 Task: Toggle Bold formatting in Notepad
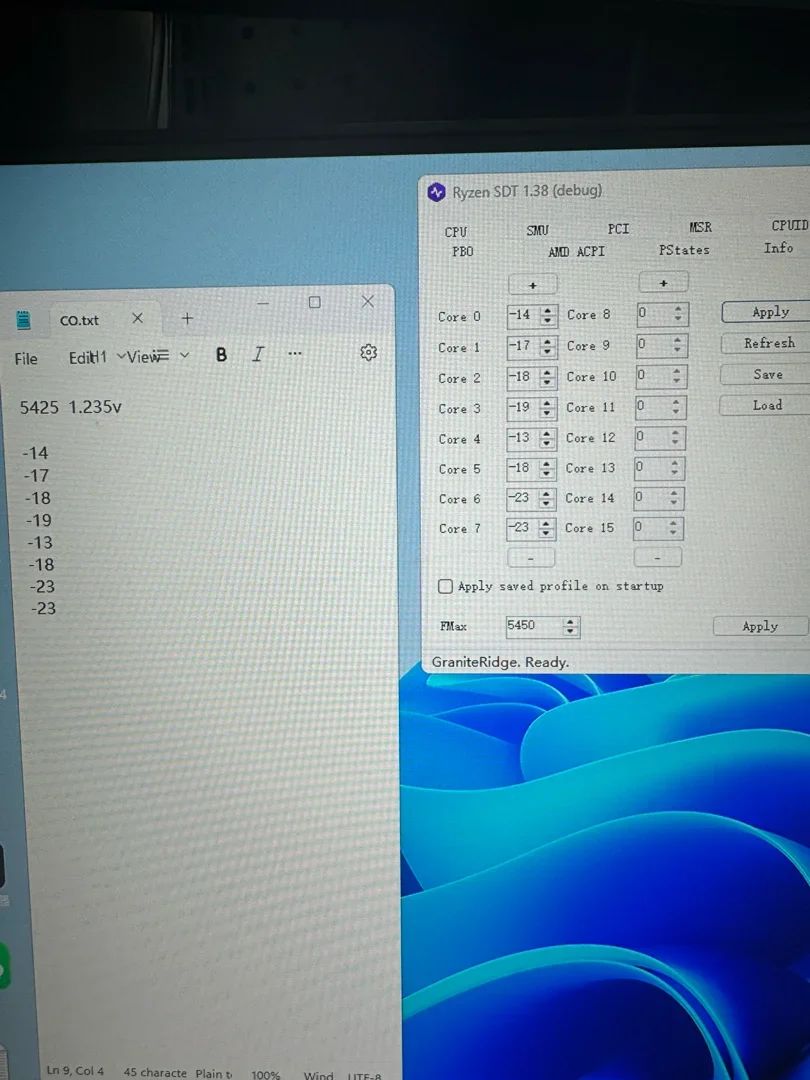pos(221,354)
